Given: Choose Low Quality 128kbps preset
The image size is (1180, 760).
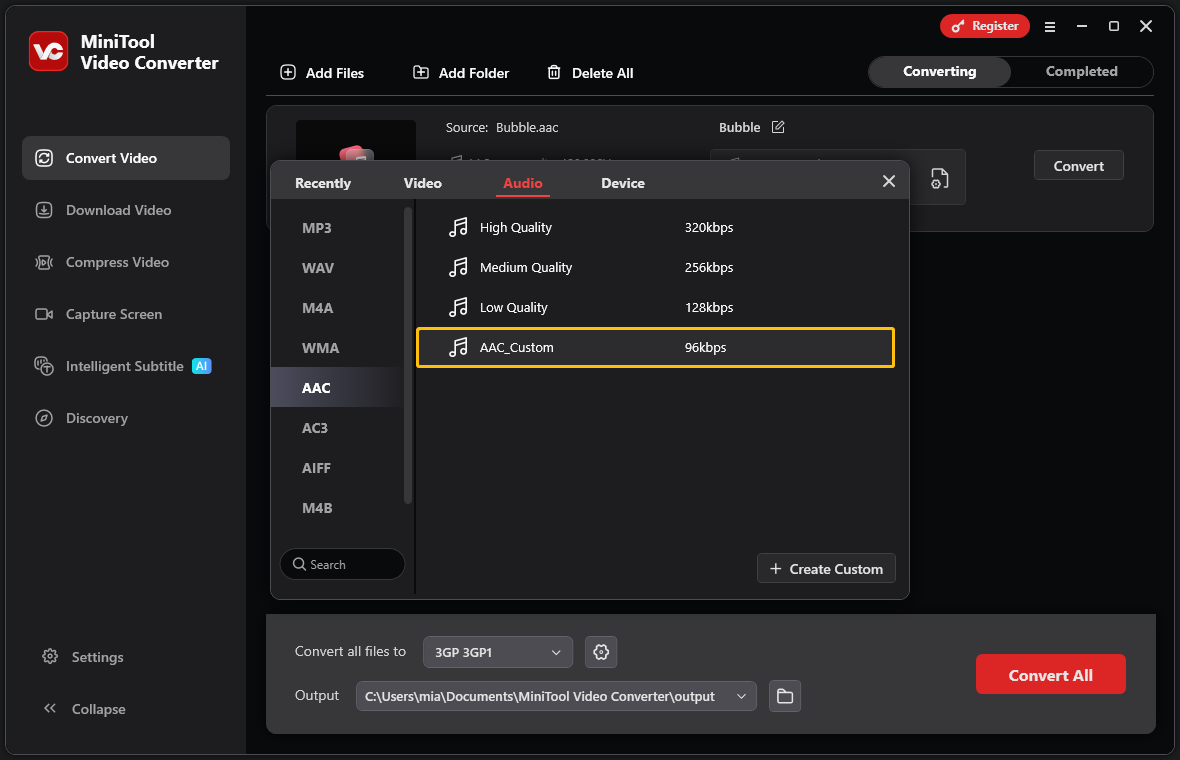Looking at the screenshot, I should pyautogui.click(x=655, y=307).
